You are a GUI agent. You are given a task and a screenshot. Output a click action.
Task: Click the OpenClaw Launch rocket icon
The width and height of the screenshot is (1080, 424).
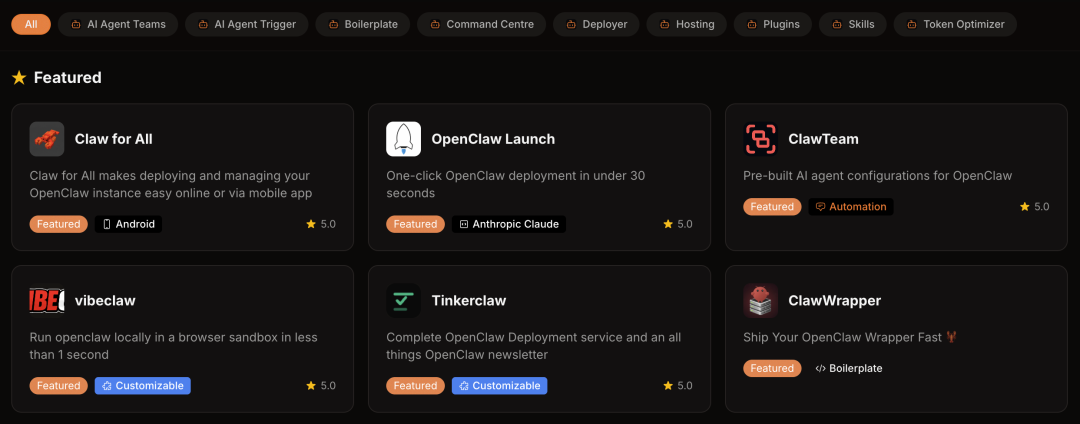coord(403,139)
